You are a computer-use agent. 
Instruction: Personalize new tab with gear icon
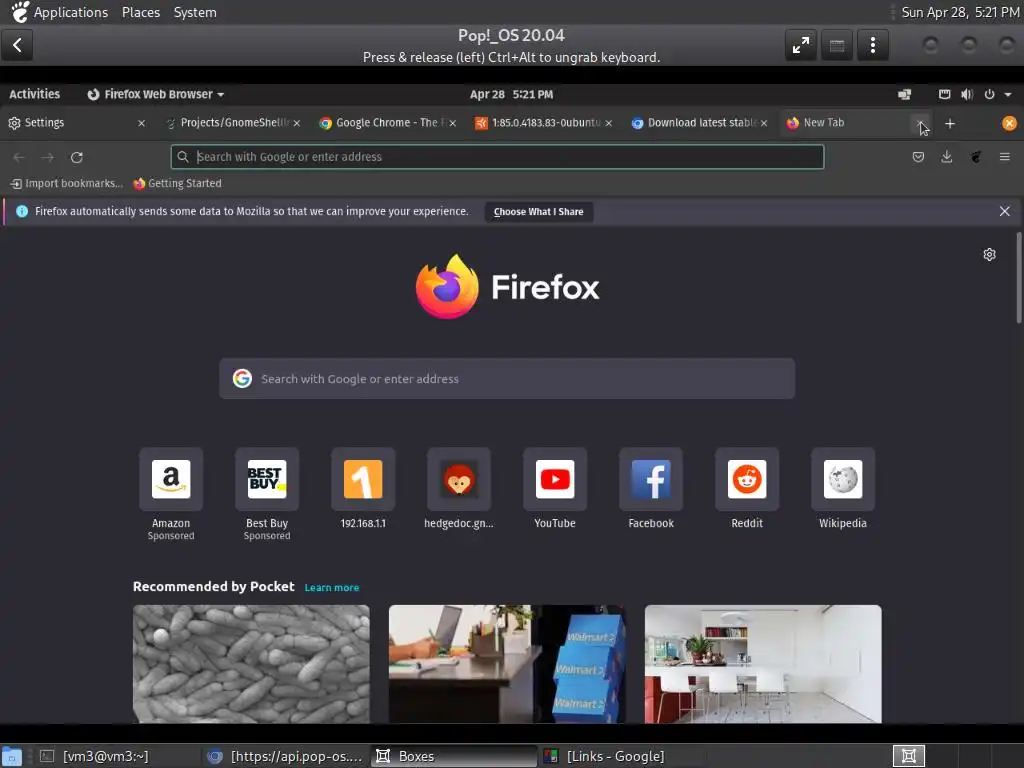pos(989,254)
